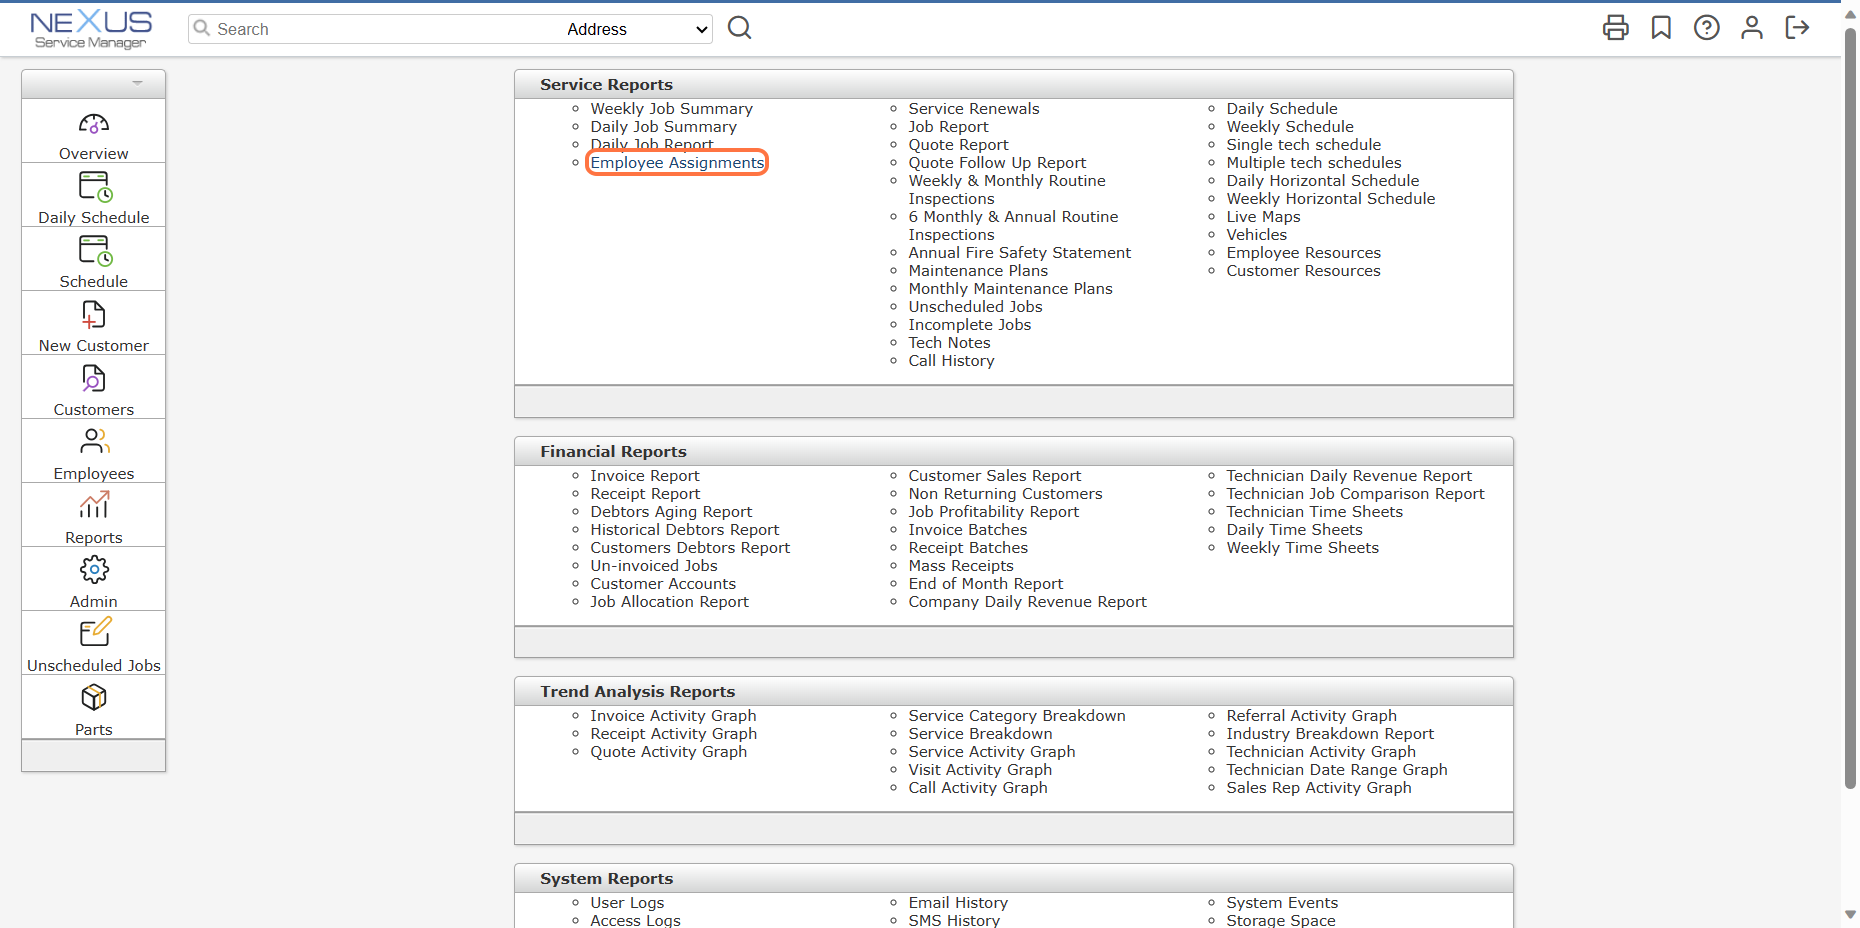1860x928 pixels.
Task: Open the Employees section
Action: (93, 452)
